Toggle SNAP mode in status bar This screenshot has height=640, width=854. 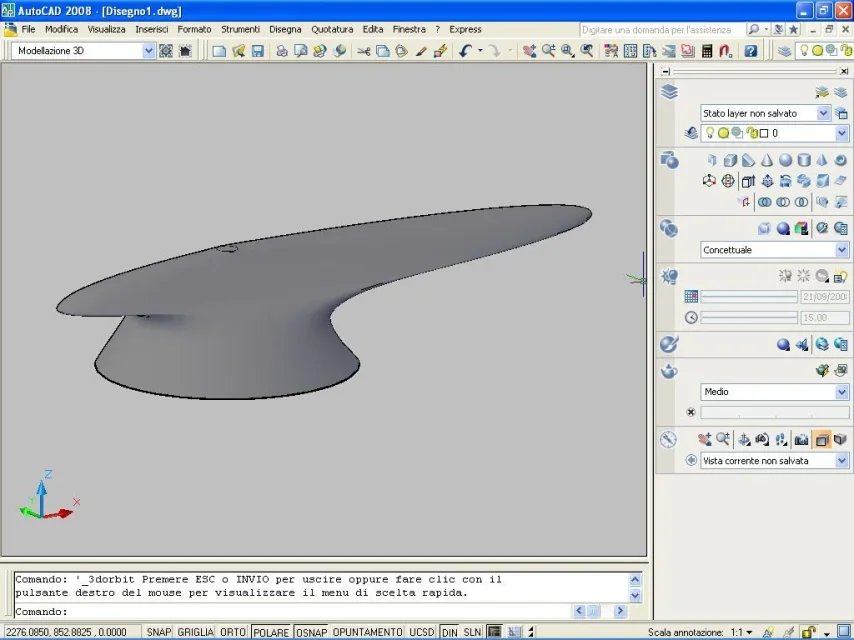click(x=158, y=632)
